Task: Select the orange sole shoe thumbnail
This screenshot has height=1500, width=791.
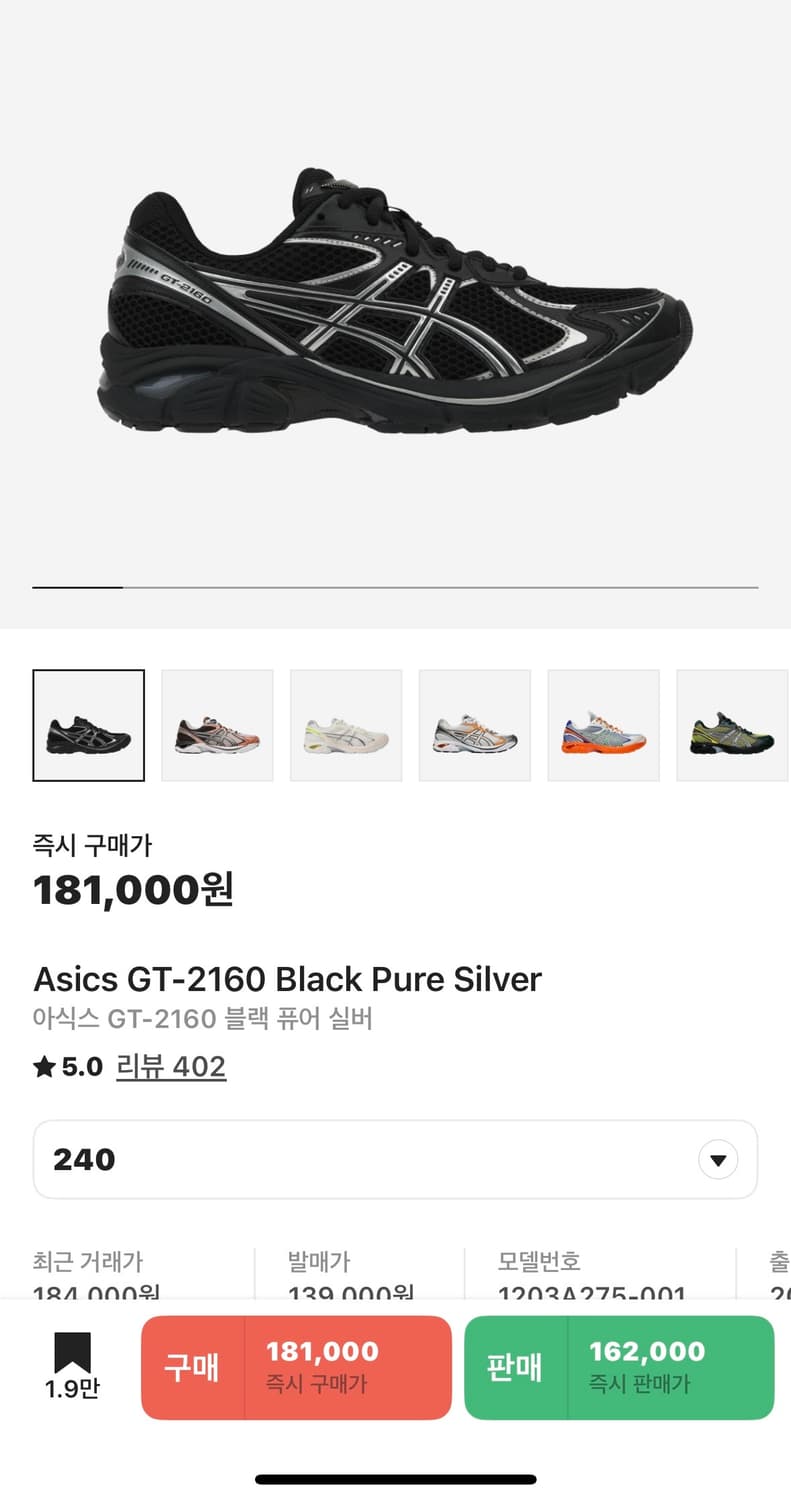Action: coord(604,725)
